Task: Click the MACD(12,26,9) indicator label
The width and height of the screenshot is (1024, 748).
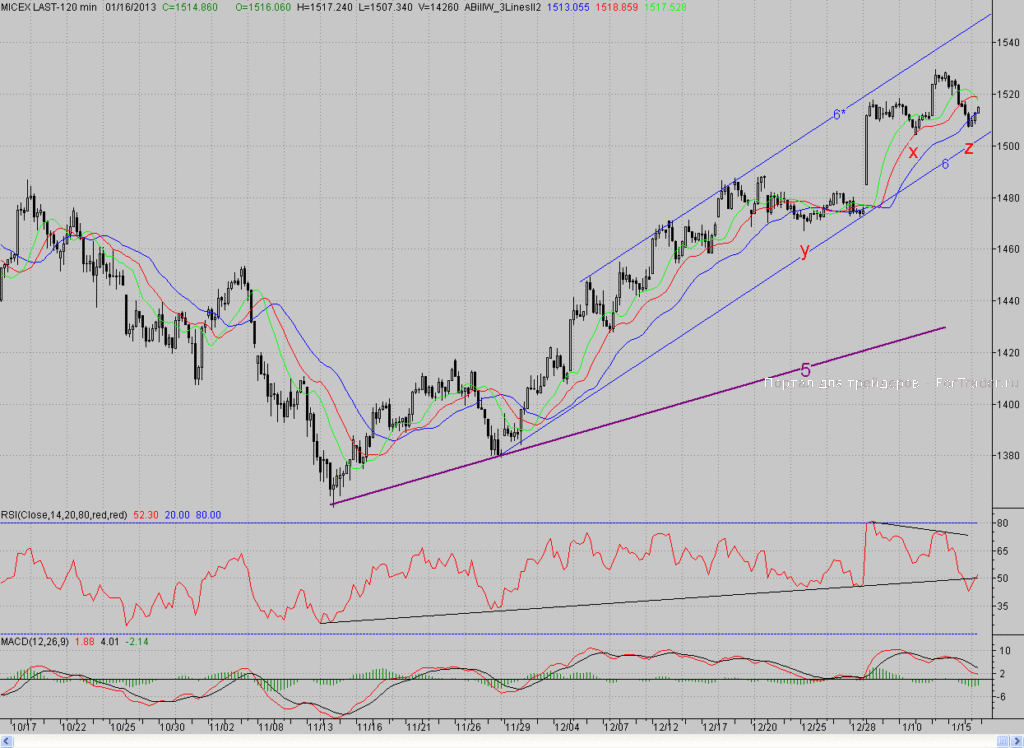Action: (x=35, y=642)
